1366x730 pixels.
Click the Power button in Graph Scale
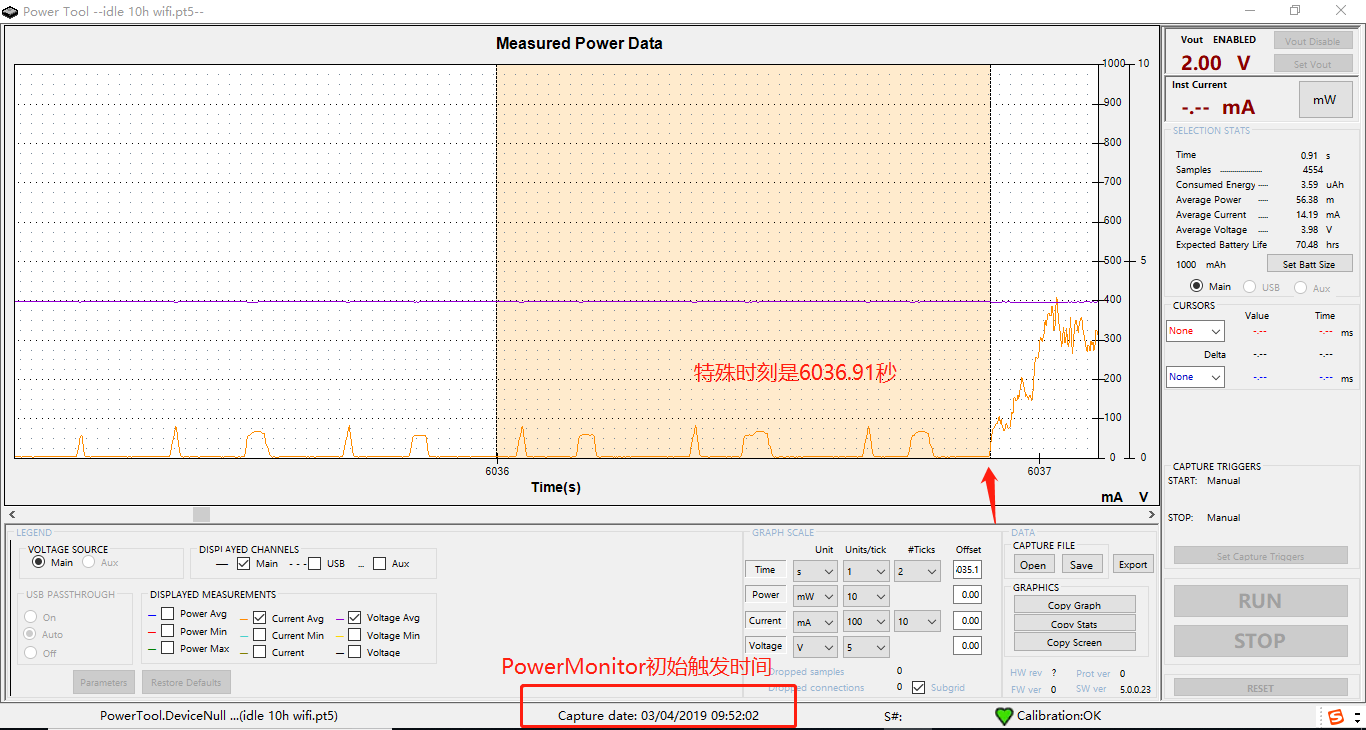coord(765,595)
